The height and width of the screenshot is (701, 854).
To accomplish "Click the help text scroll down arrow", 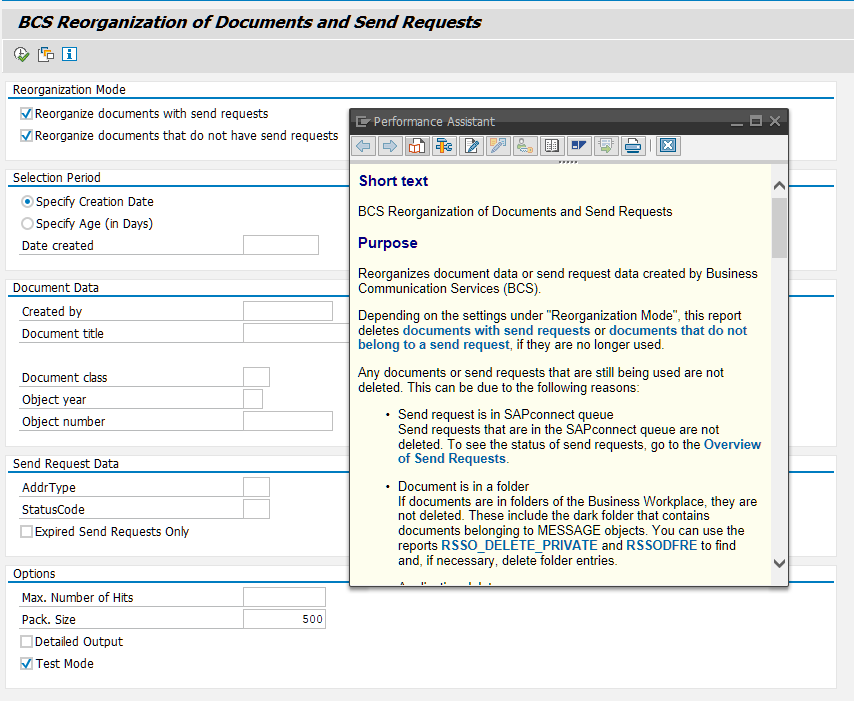I will pyautogui.click(x=779, y=563).
